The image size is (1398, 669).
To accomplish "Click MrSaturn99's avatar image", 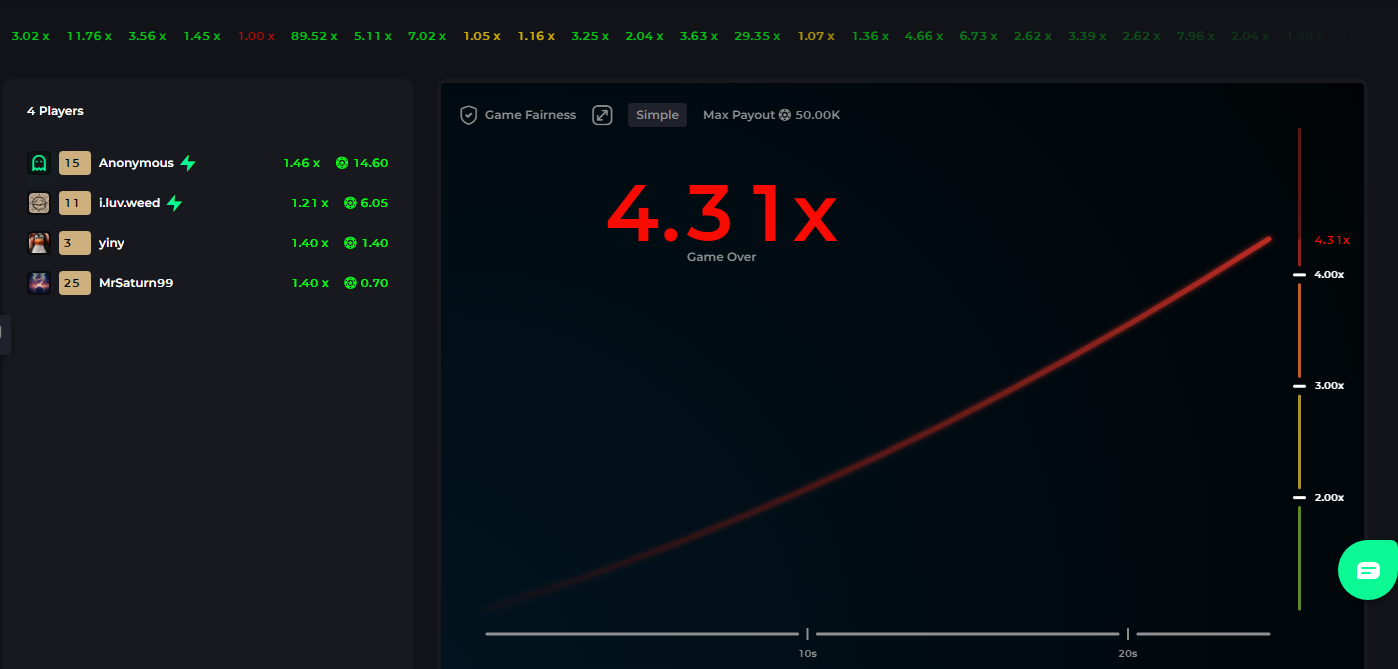I will [x=39, y=283].
